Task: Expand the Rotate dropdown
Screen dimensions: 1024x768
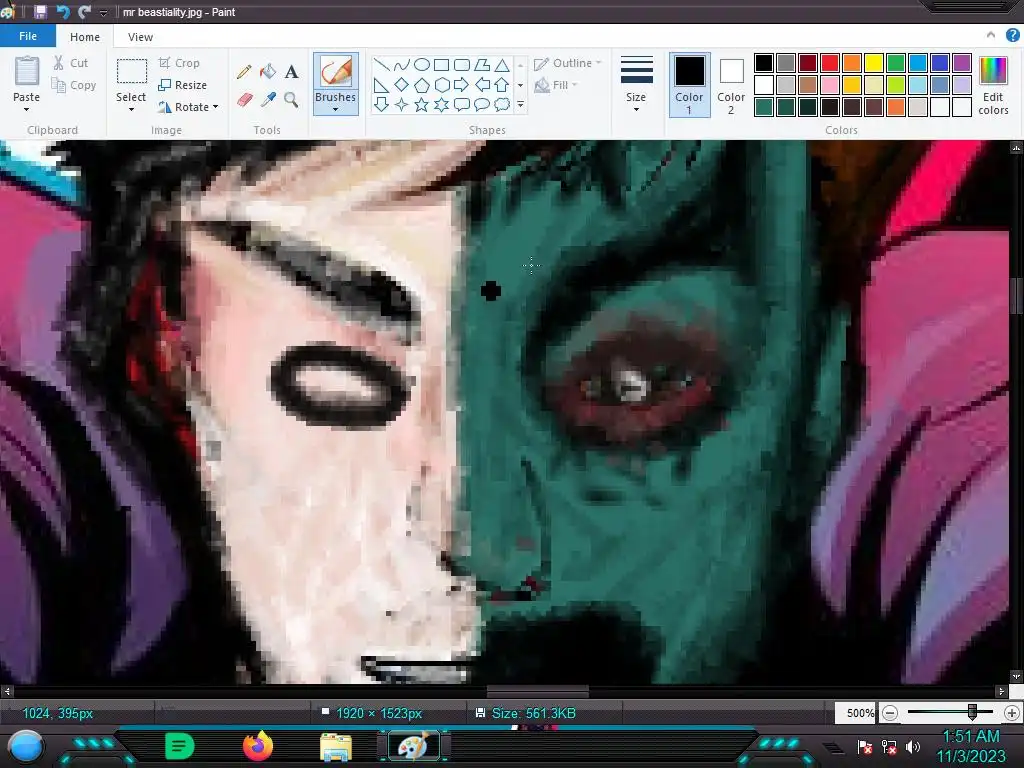Action: (216, 106)
